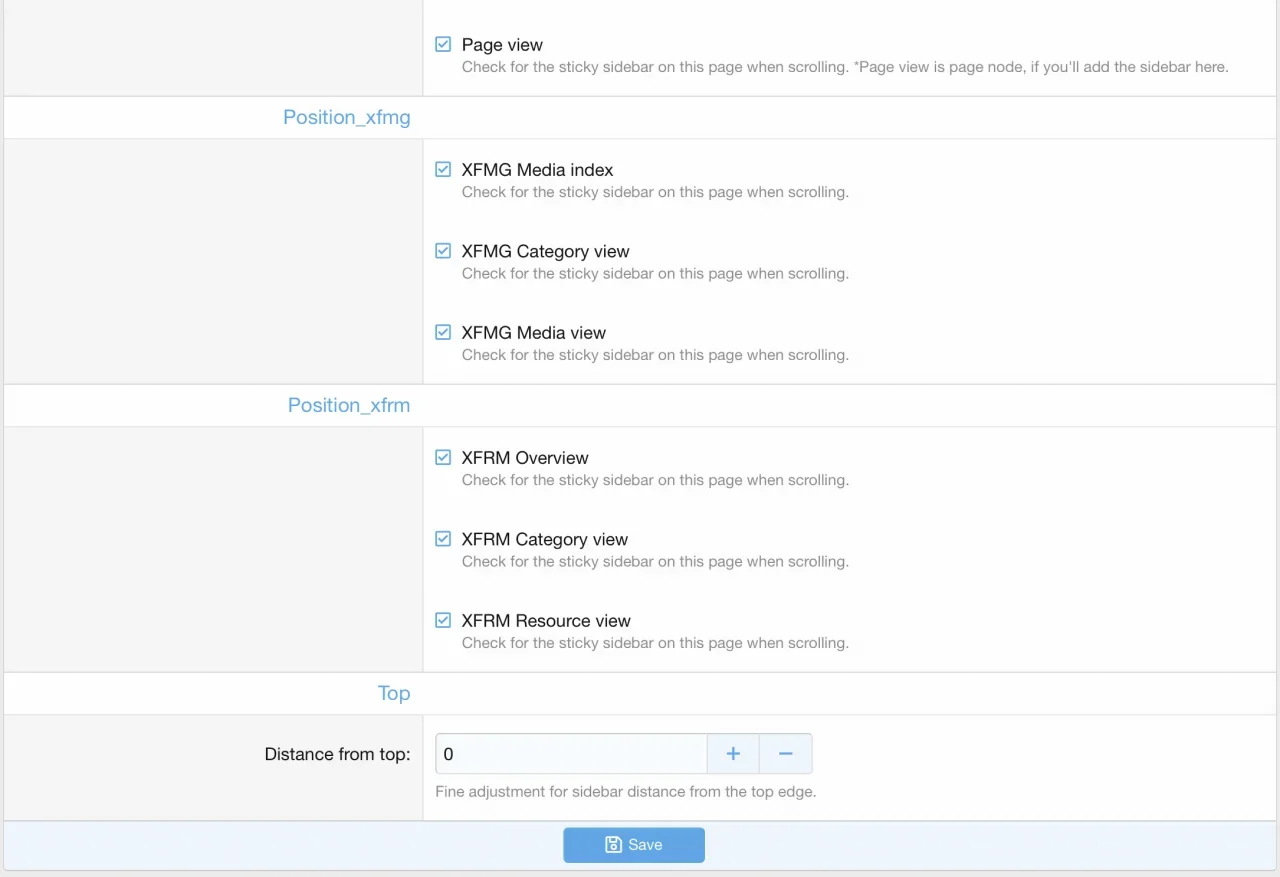The image size is (1280, 877).
Task: Click the floppy disk icon on Save
Action: [x=614, y=845]
